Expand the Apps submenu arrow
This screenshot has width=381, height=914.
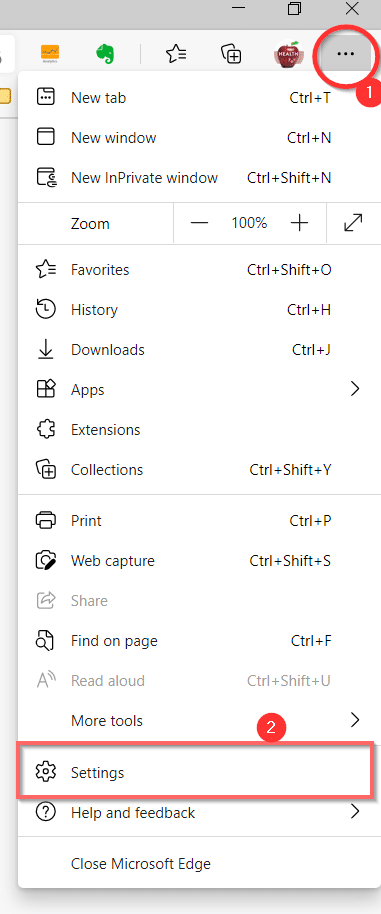(355, 389)
